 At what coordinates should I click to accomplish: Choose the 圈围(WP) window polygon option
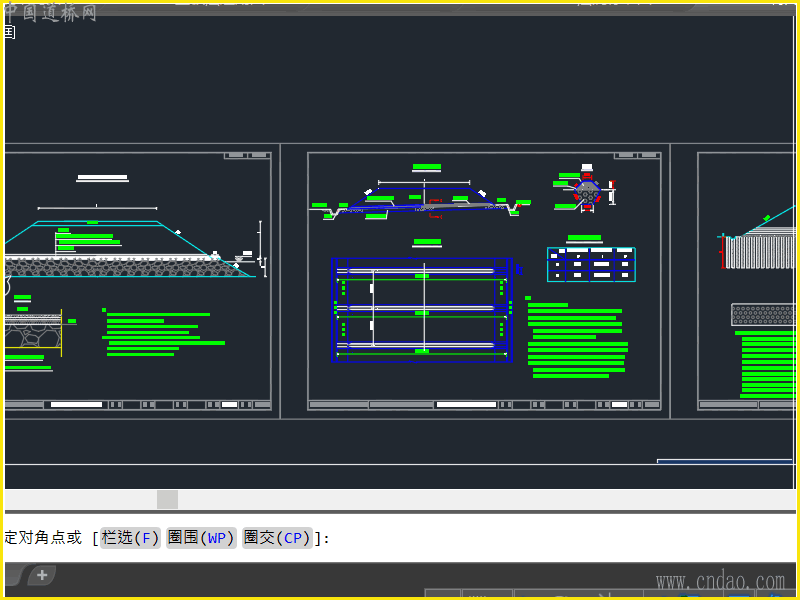coord(201,538)
